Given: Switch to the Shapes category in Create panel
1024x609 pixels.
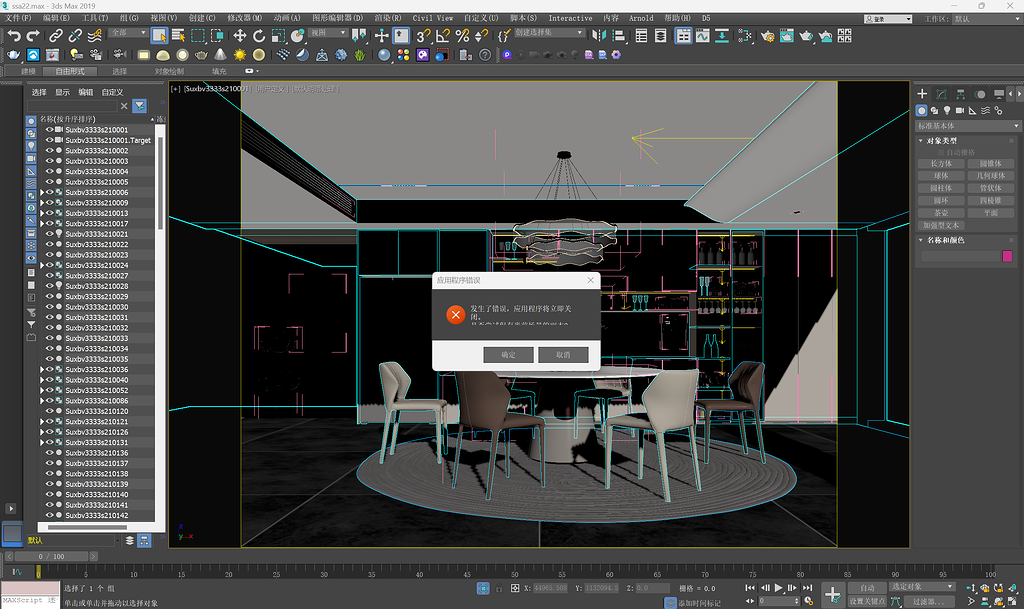Looking at the screenshot, I should pos(935,111).
